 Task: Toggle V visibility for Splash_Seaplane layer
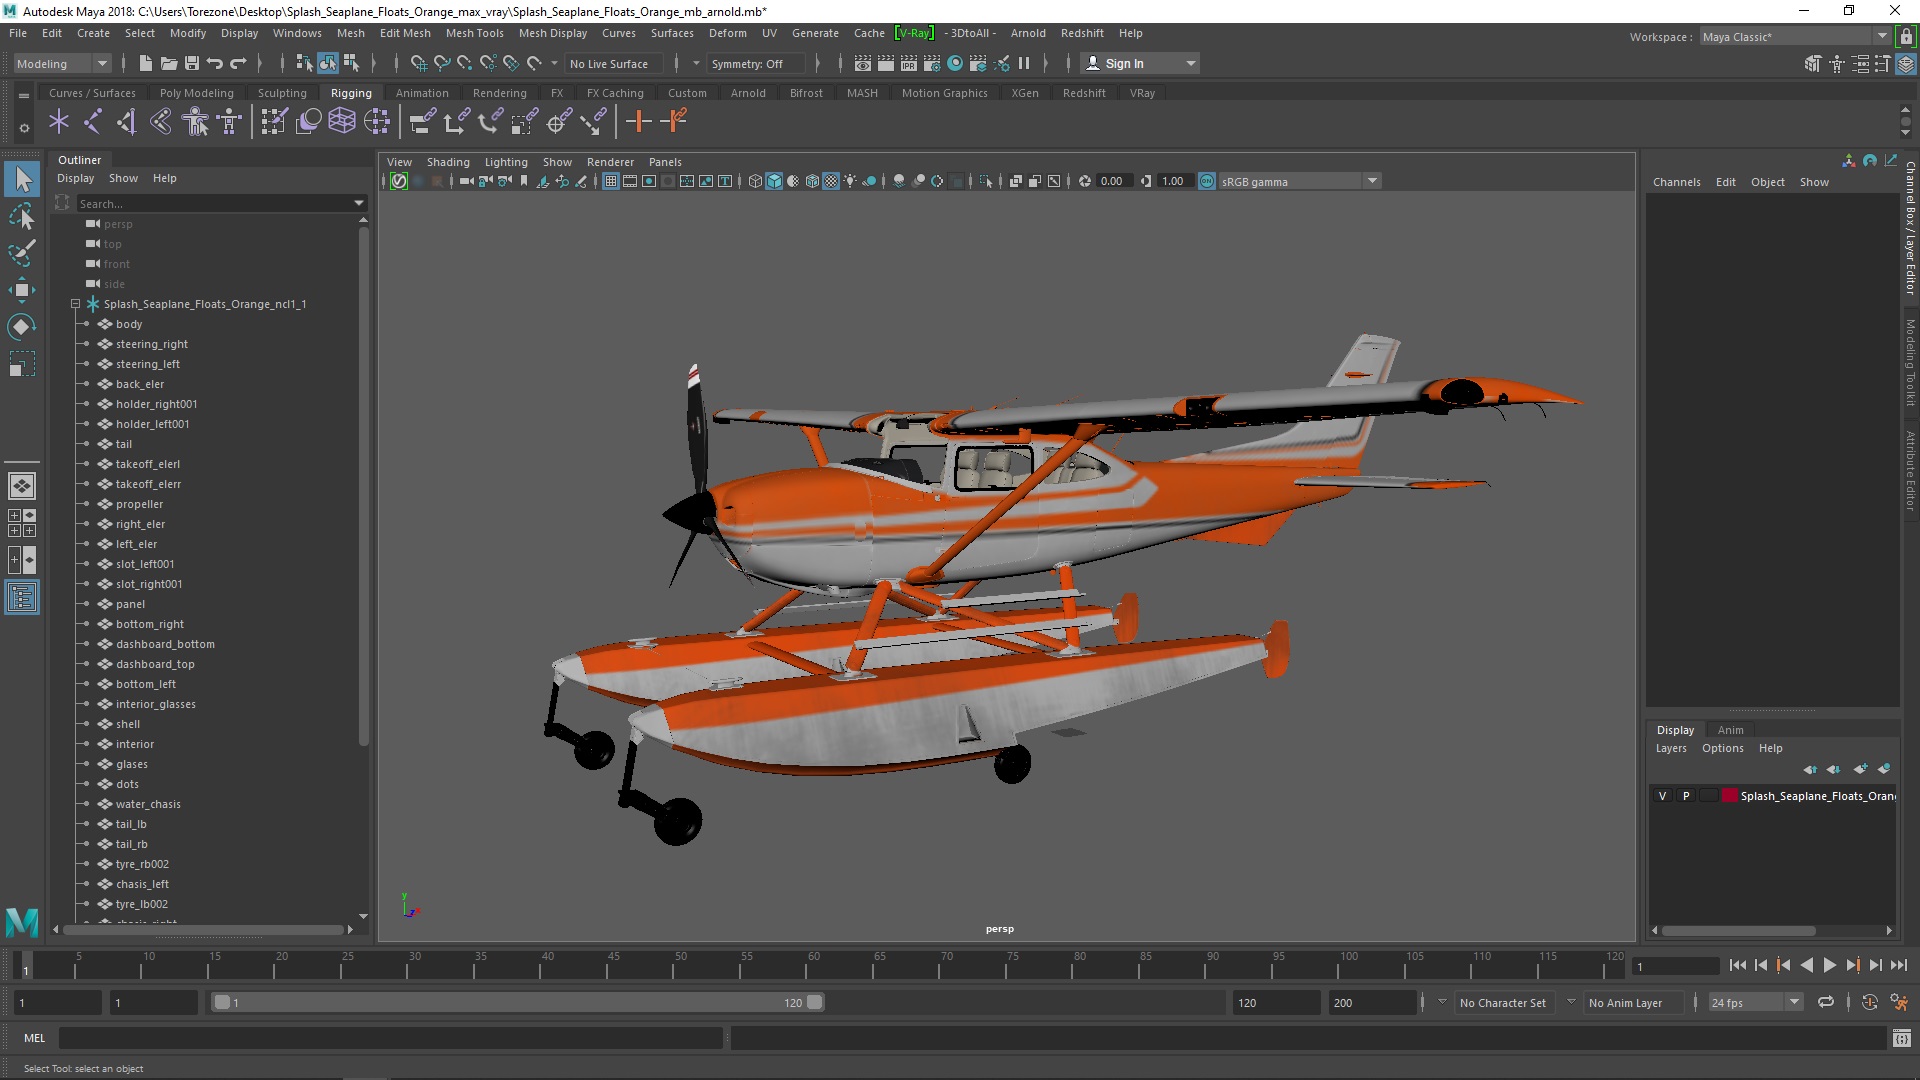pyautogui.click(x=1663, y=795)
